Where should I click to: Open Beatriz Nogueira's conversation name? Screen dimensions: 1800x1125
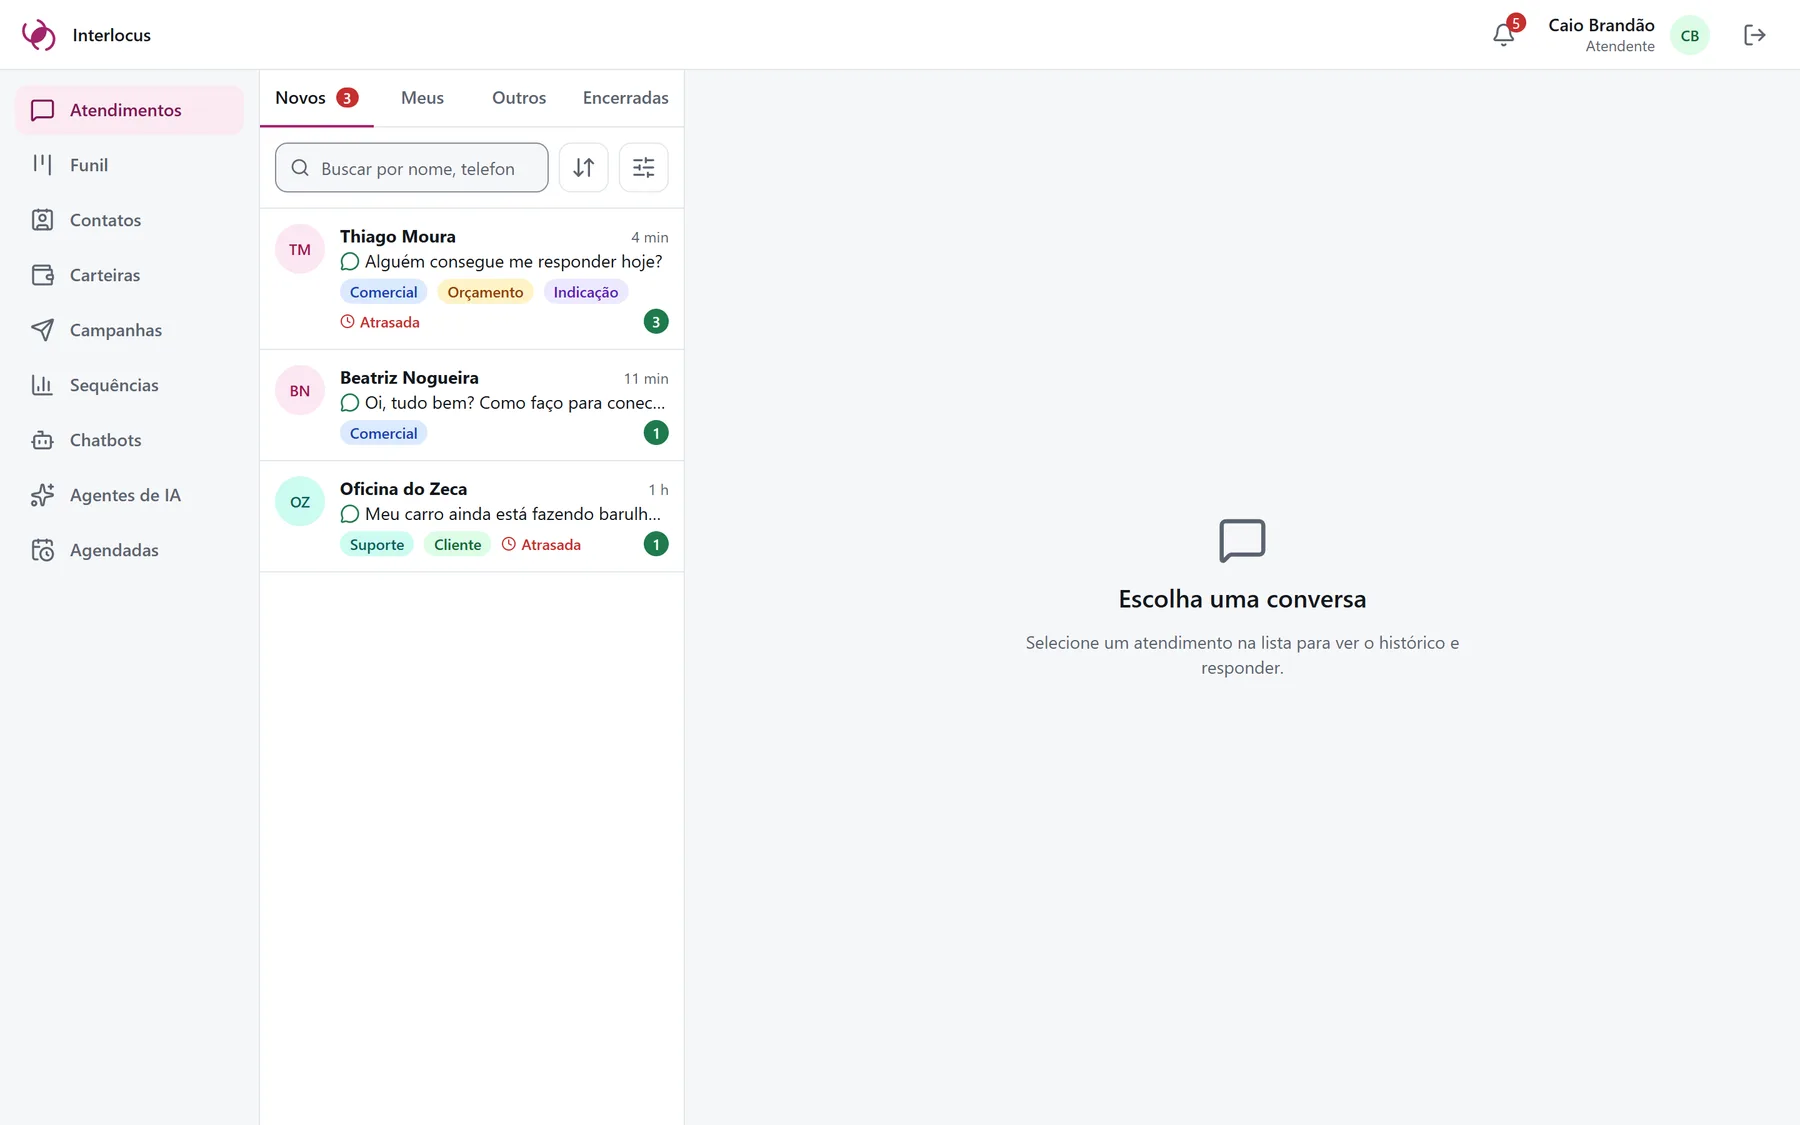click(x=409, y=377)
